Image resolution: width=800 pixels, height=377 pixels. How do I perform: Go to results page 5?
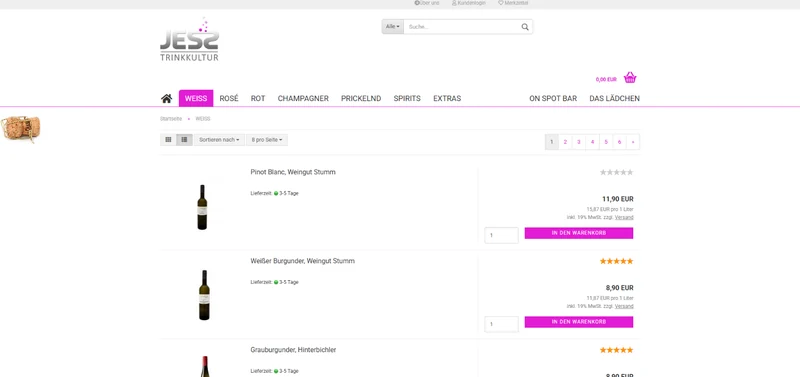point(606,142)
